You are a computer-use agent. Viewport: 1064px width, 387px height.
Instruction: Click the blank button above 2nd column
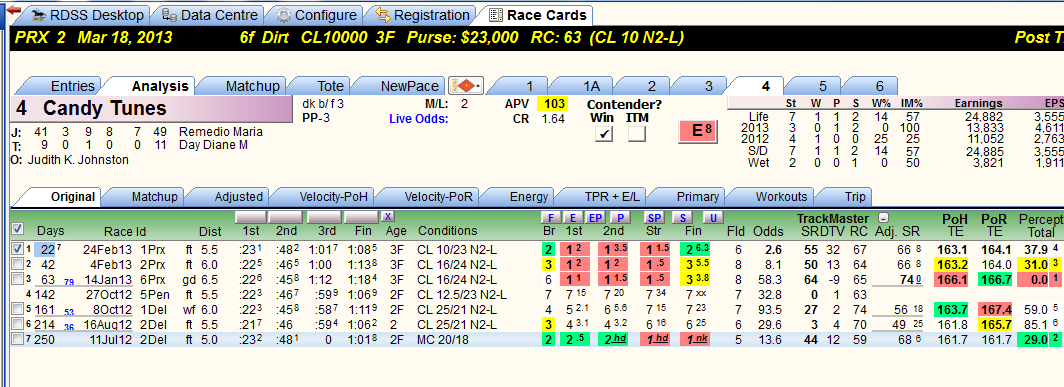tap(285, 217)
